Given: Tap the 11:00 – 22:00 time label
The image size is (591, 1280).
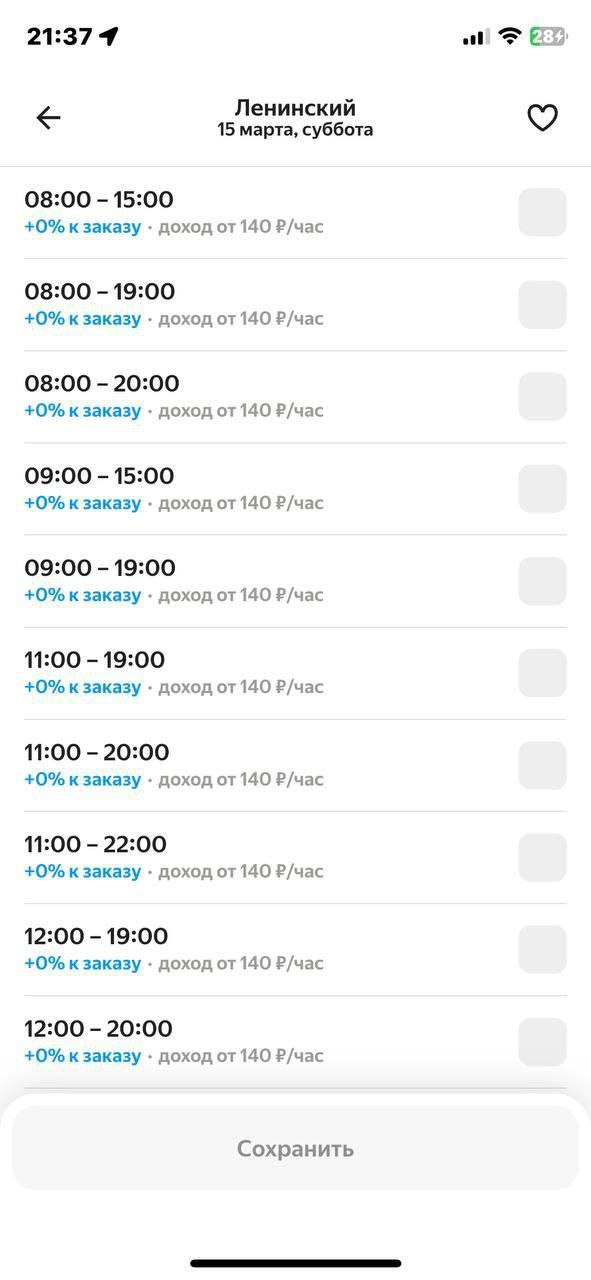Looking at the screenshot, I should point(95,844).
